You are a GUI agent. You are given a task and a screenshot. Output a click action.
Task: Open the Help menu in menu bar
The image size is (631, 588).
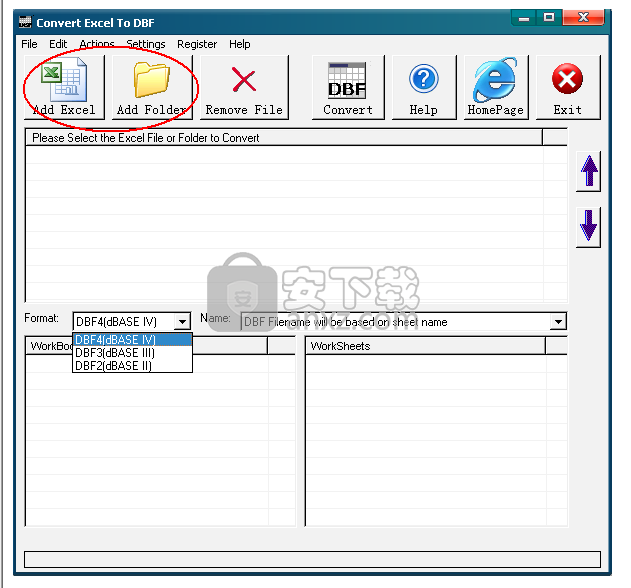[240, 44]
